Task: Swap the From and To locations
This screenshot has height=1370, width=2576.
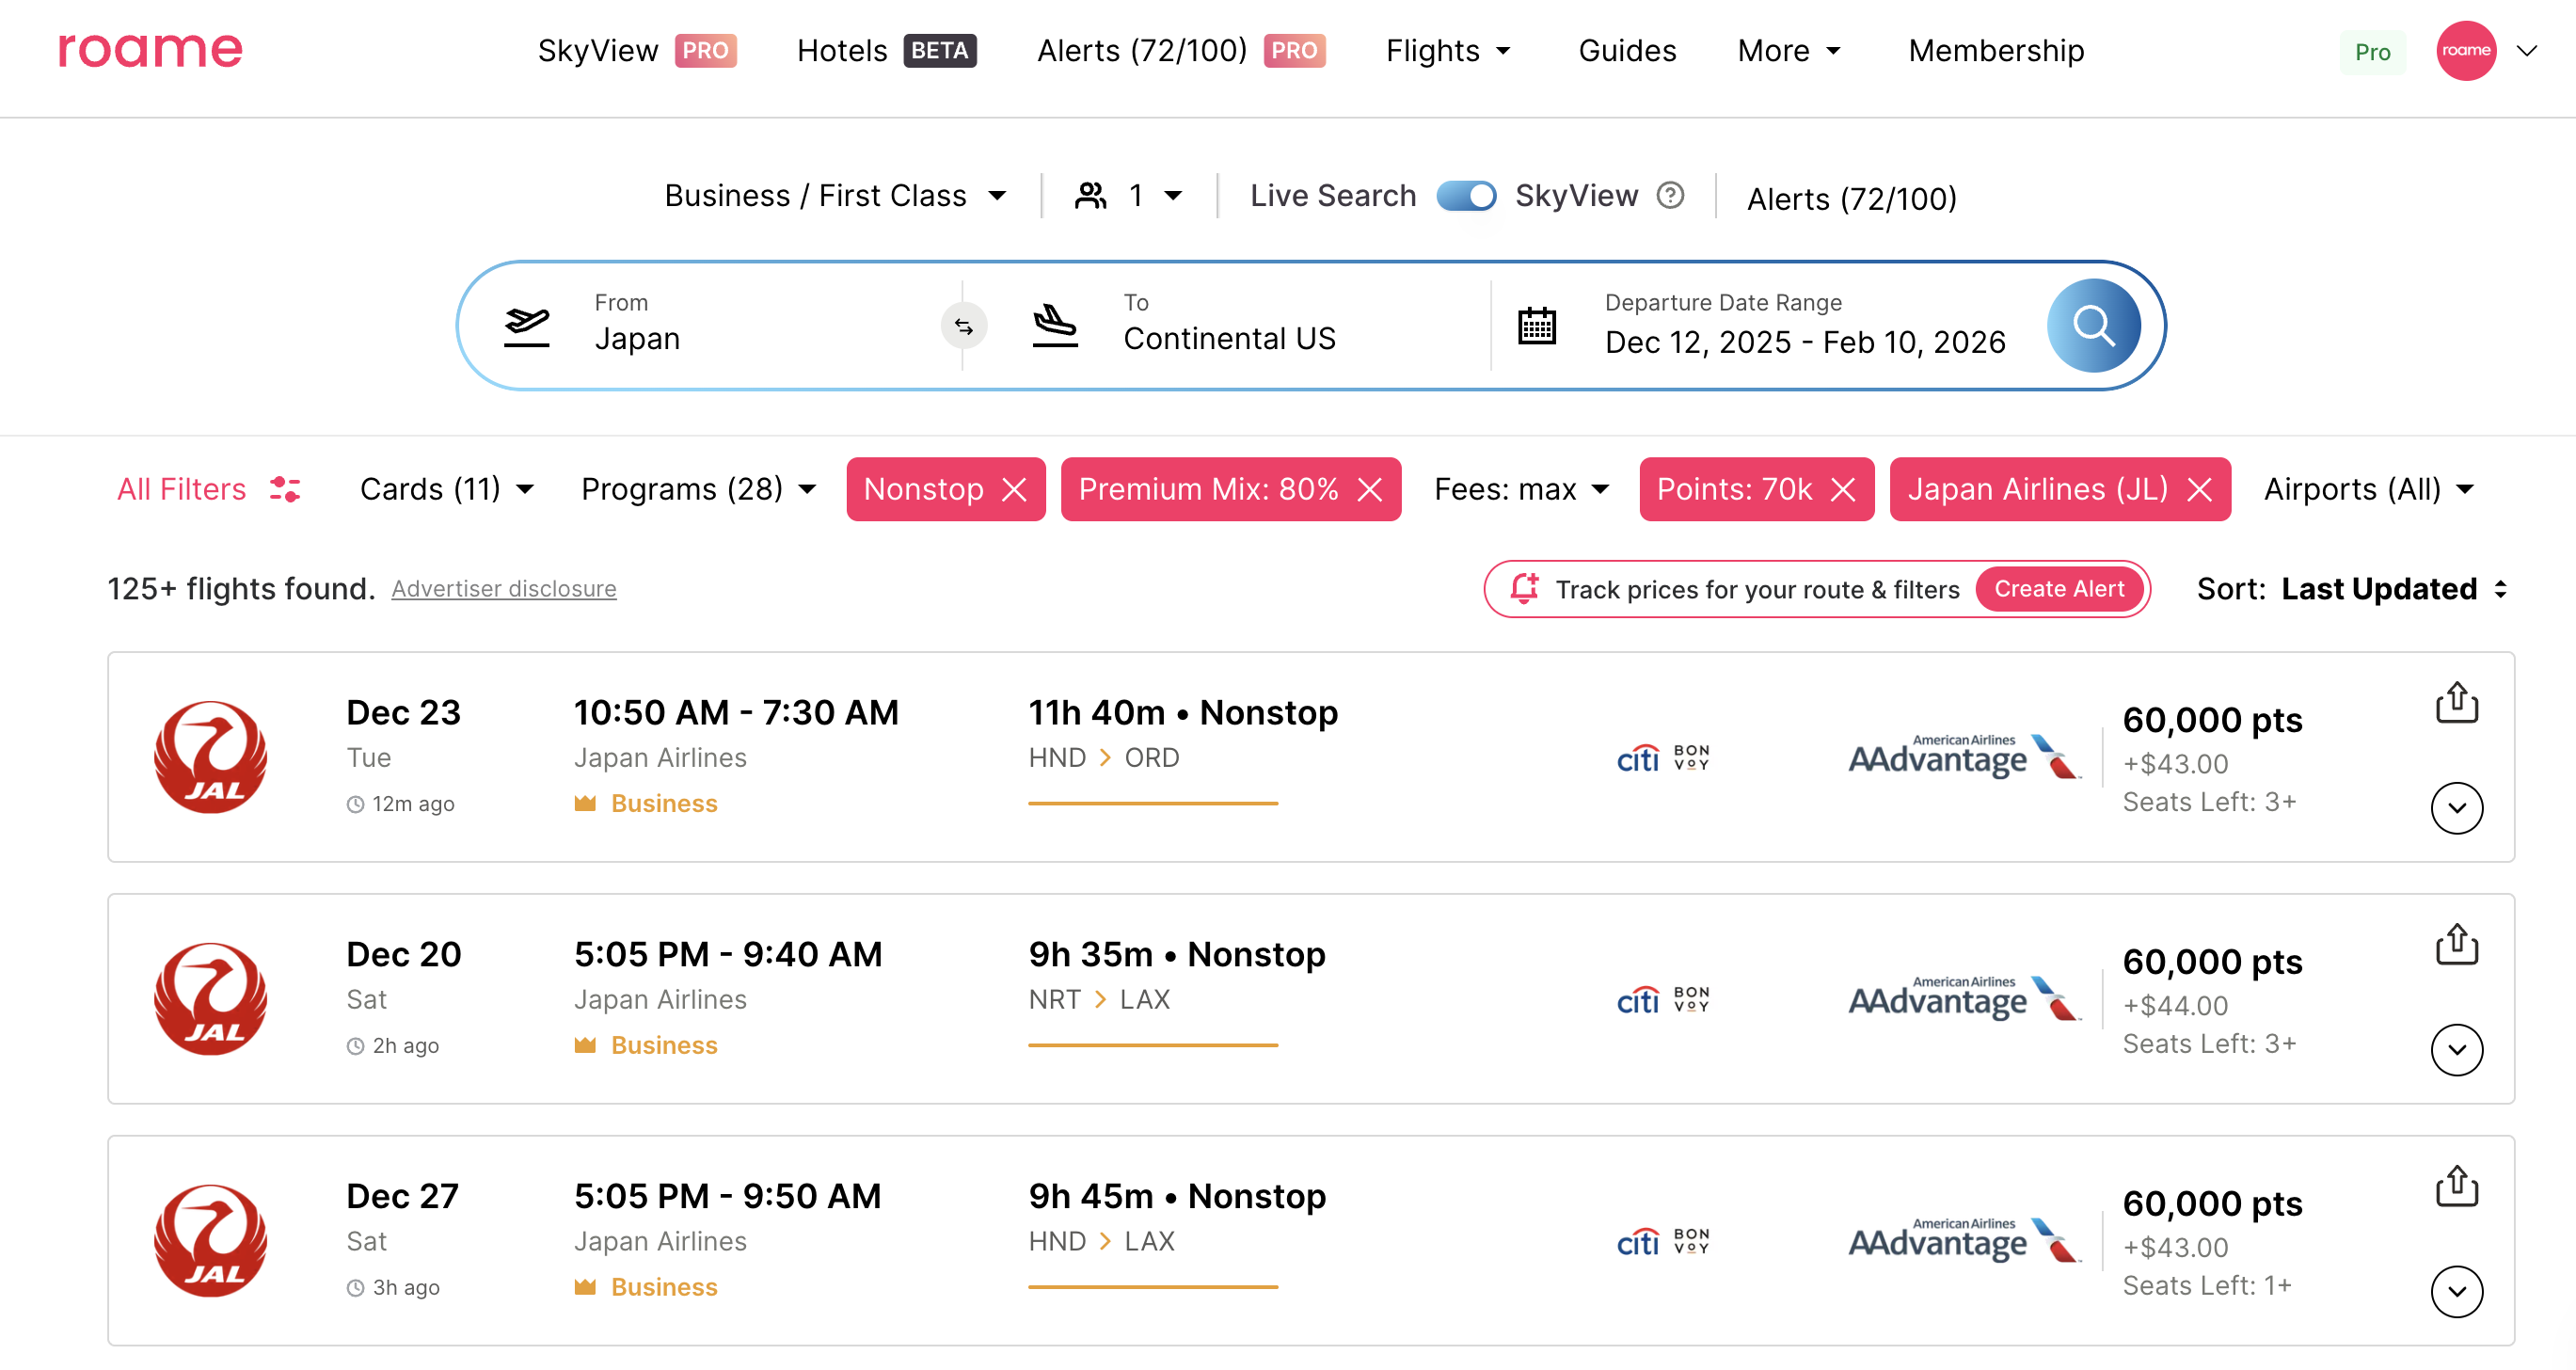Action: [x=963, y=326]
